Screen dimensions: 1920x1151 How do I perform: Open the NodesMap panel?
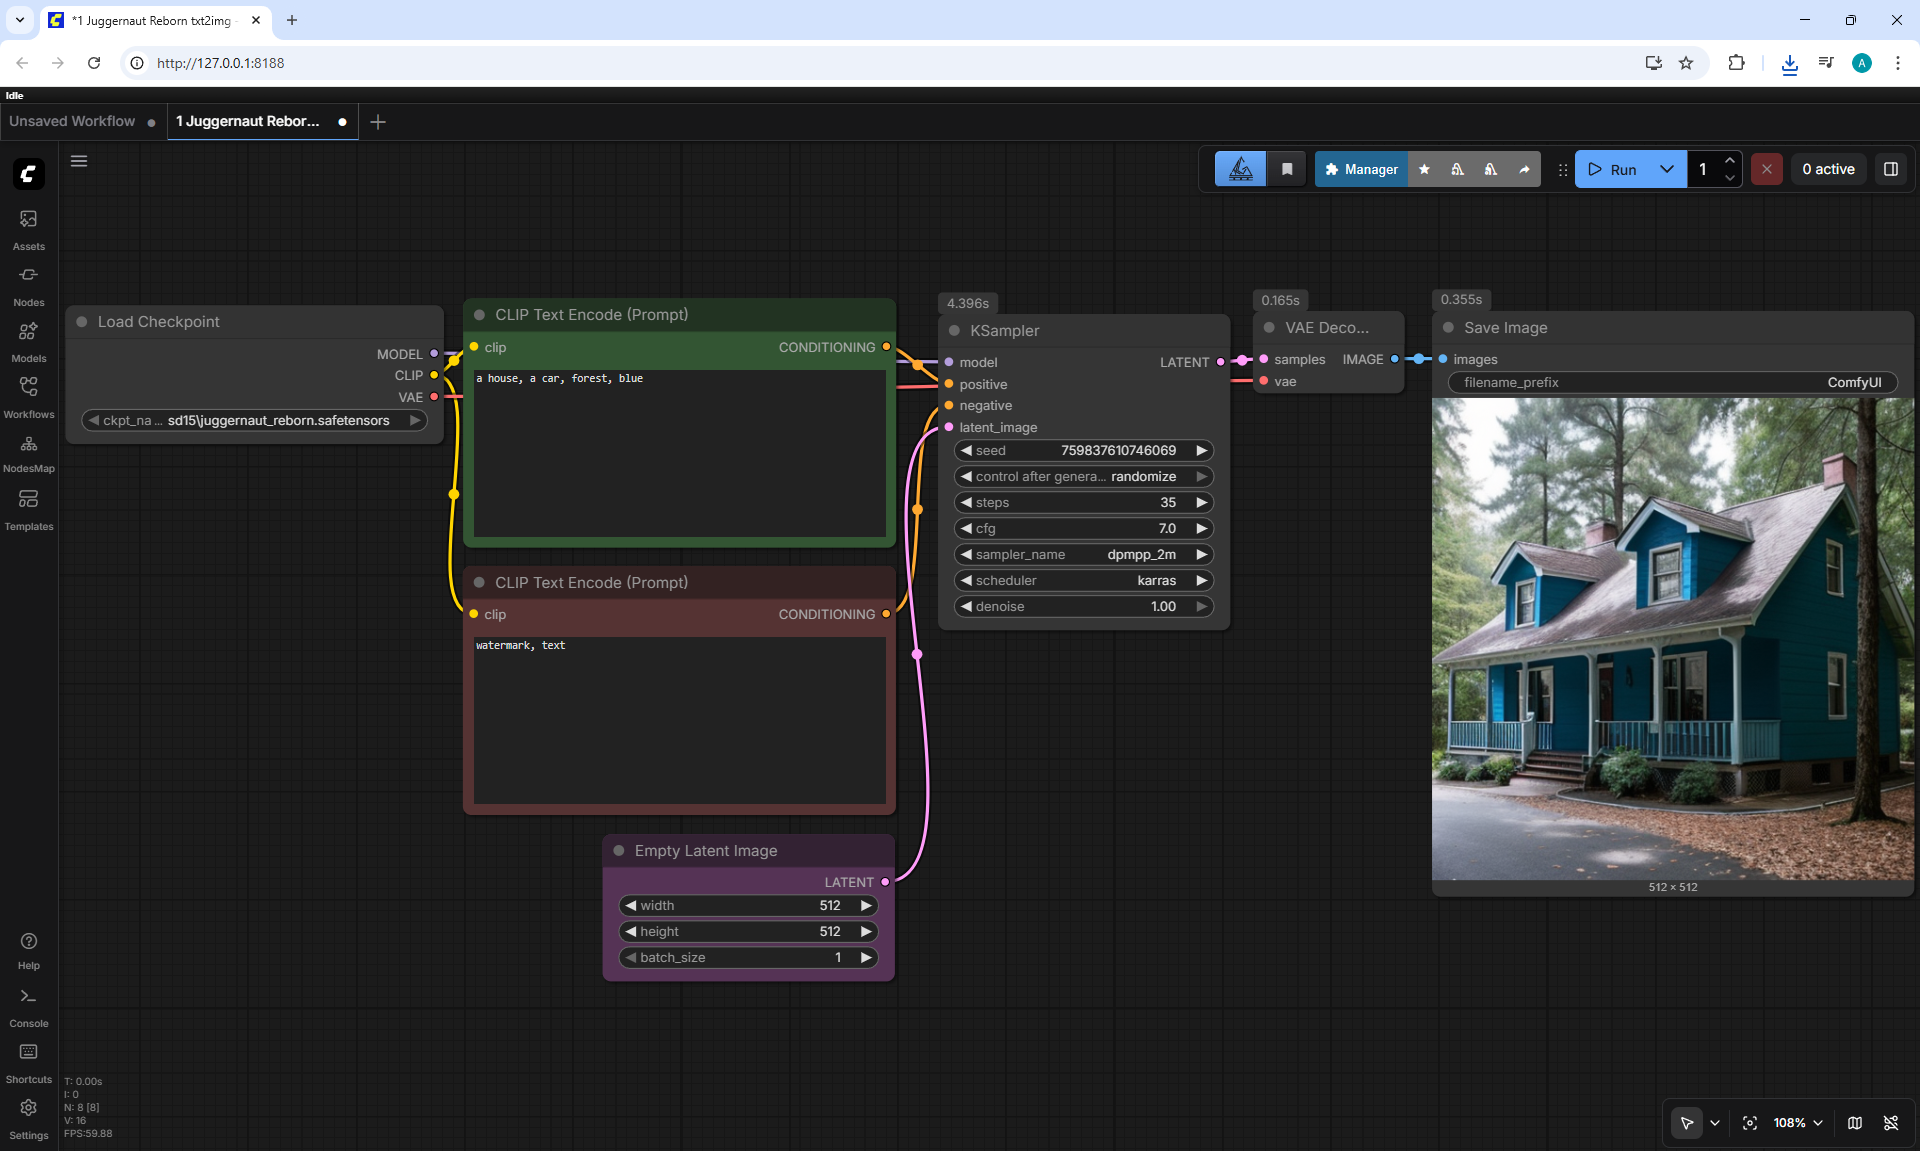click(x=28, y=454)
